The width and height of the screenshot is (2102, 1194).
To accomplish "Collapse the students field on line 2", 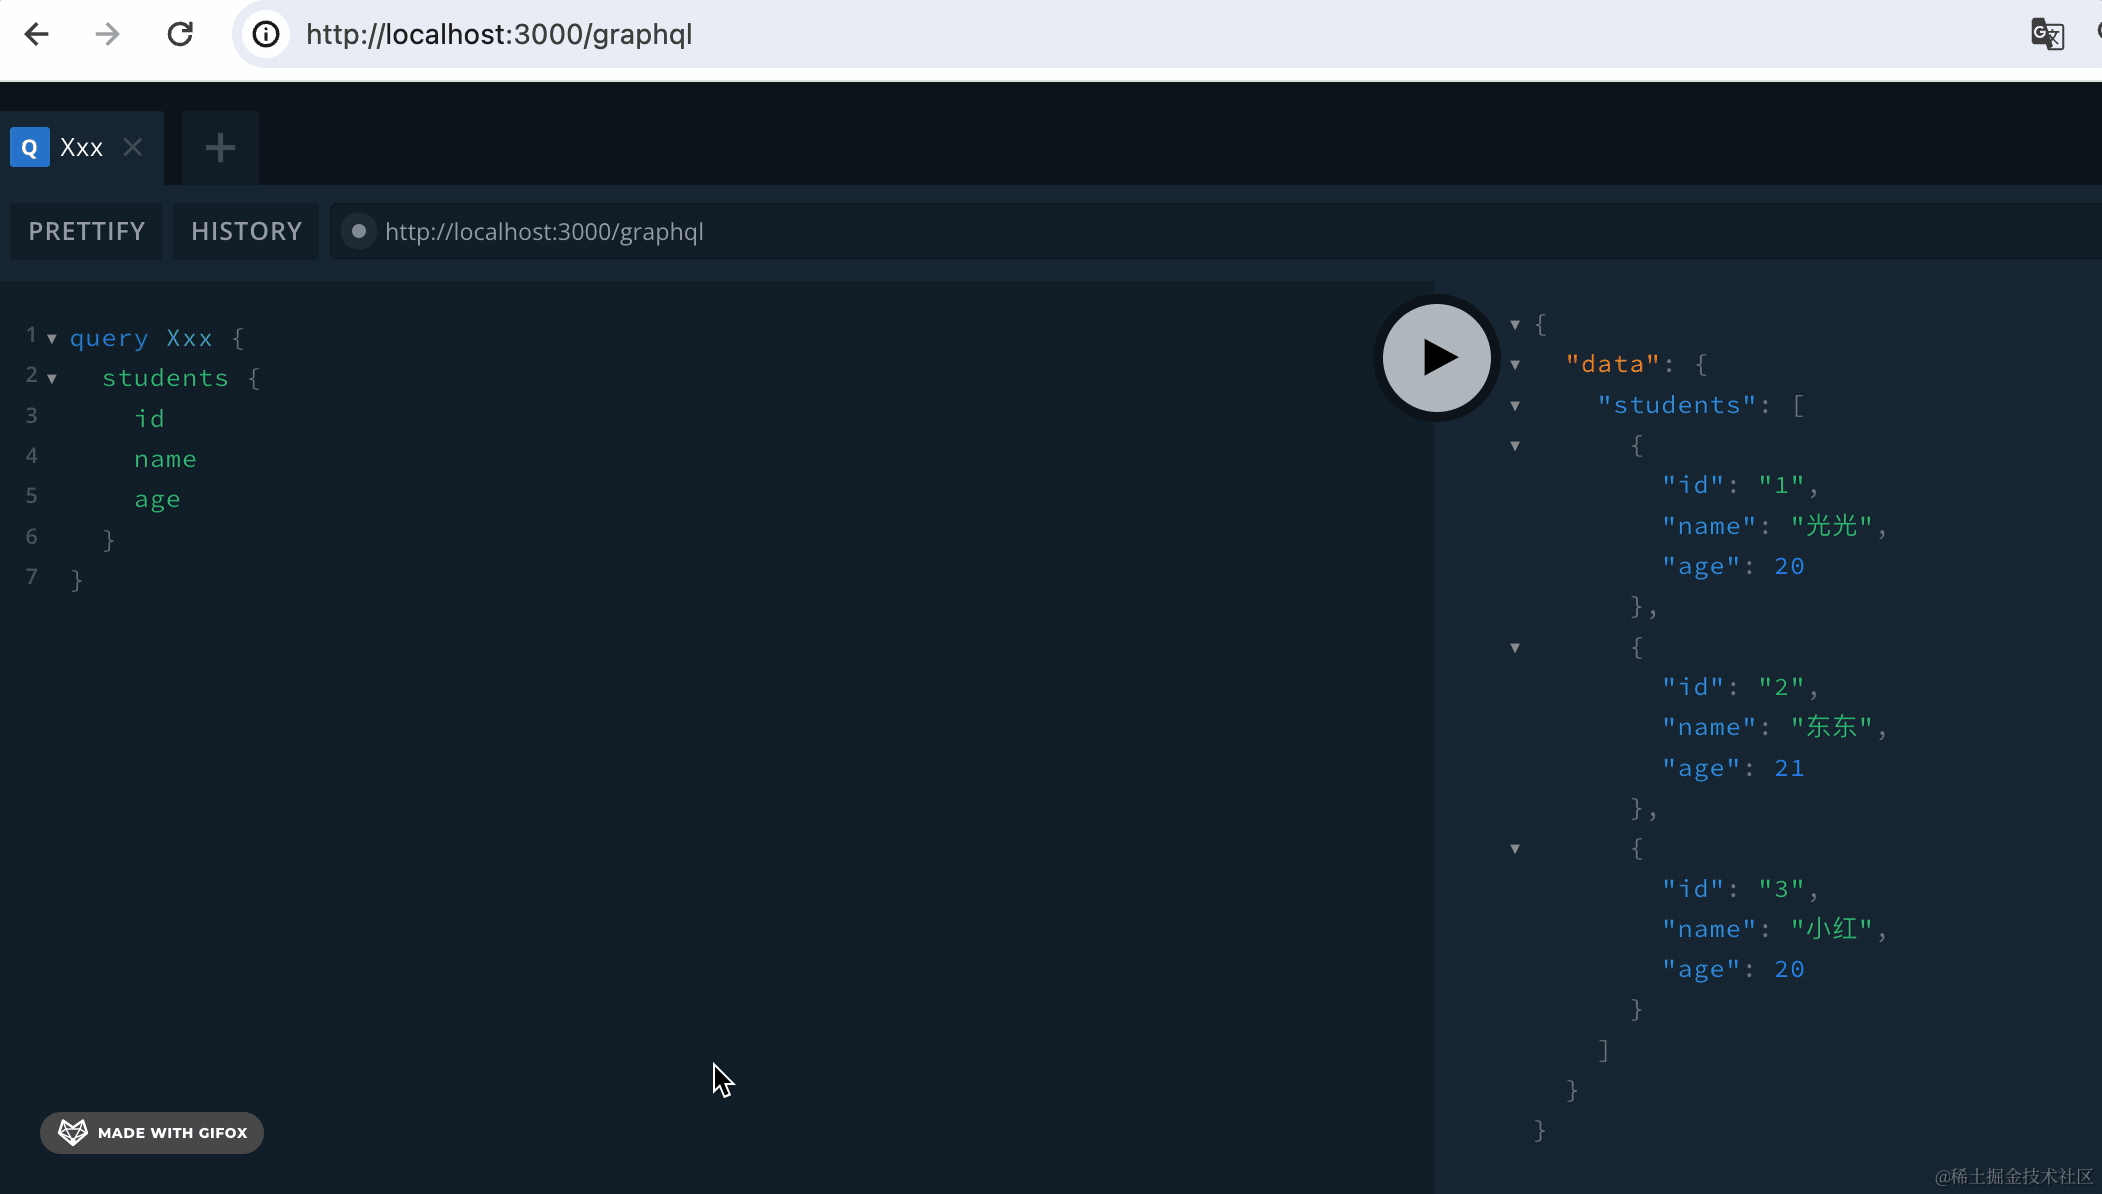I will [x=52, y=379].
